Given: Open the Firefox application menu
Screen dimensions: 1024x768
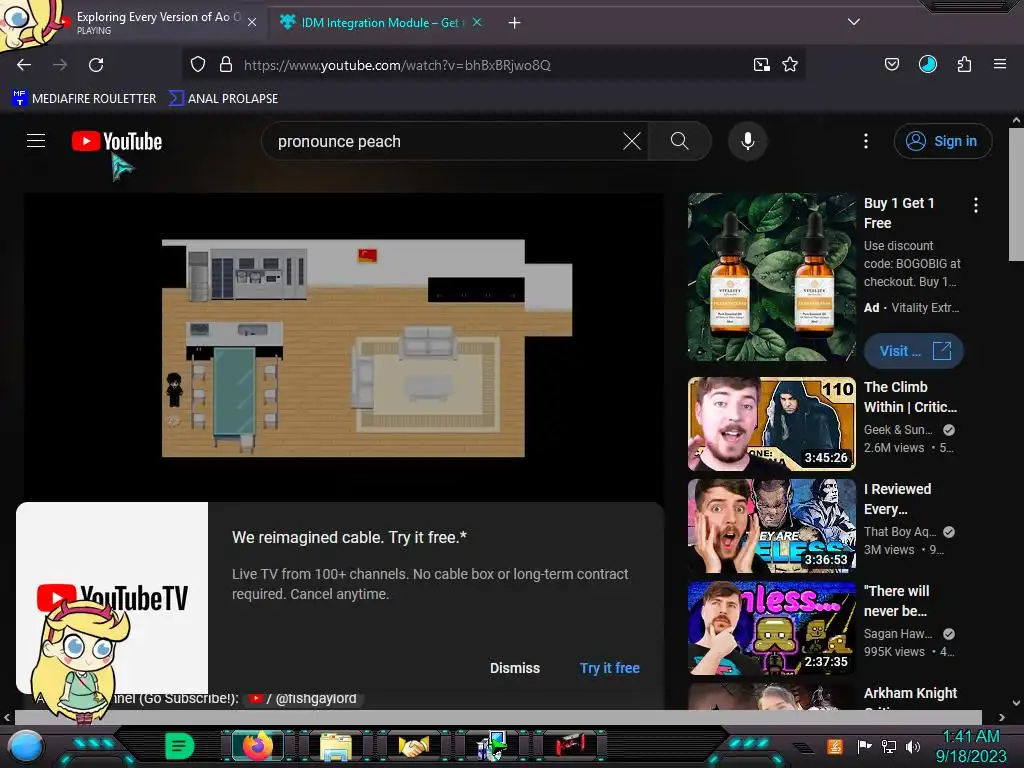Looking at the screenshot, I should [1000, 65].
